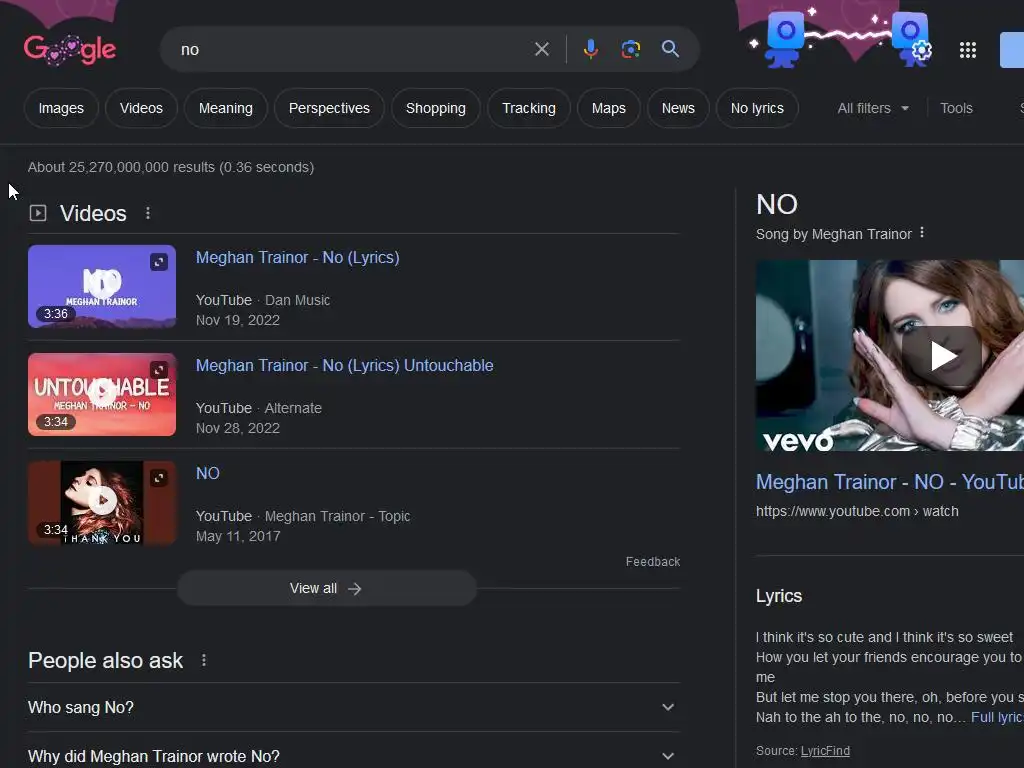
Task: Expand preview icon on 3:36 thumbnail
Action: 159,262
